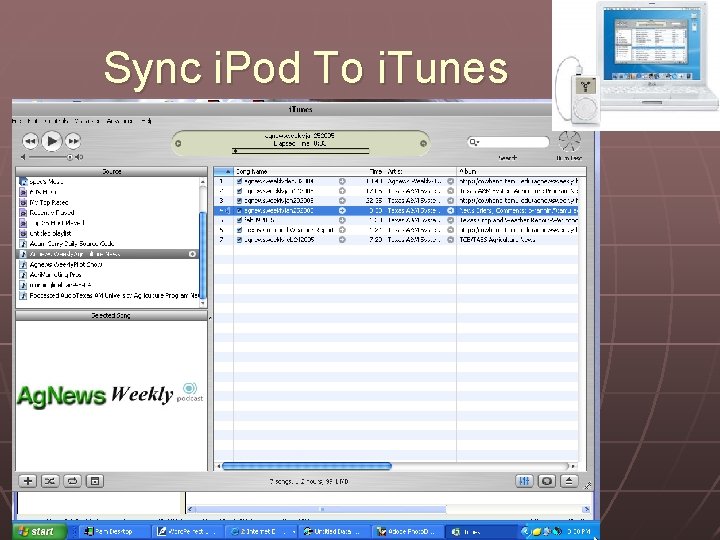Uncheck the checkbox of track 6
720x540 pixels.
239,230
